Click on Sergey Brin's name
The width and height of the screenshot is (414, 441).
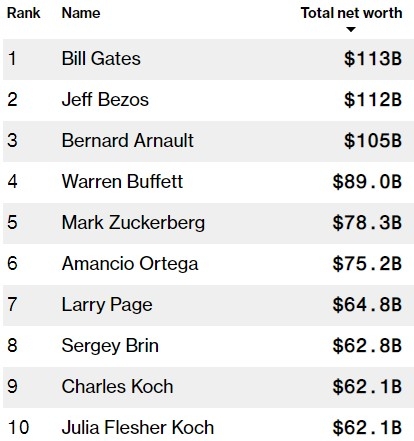click(x=110, y=346)
